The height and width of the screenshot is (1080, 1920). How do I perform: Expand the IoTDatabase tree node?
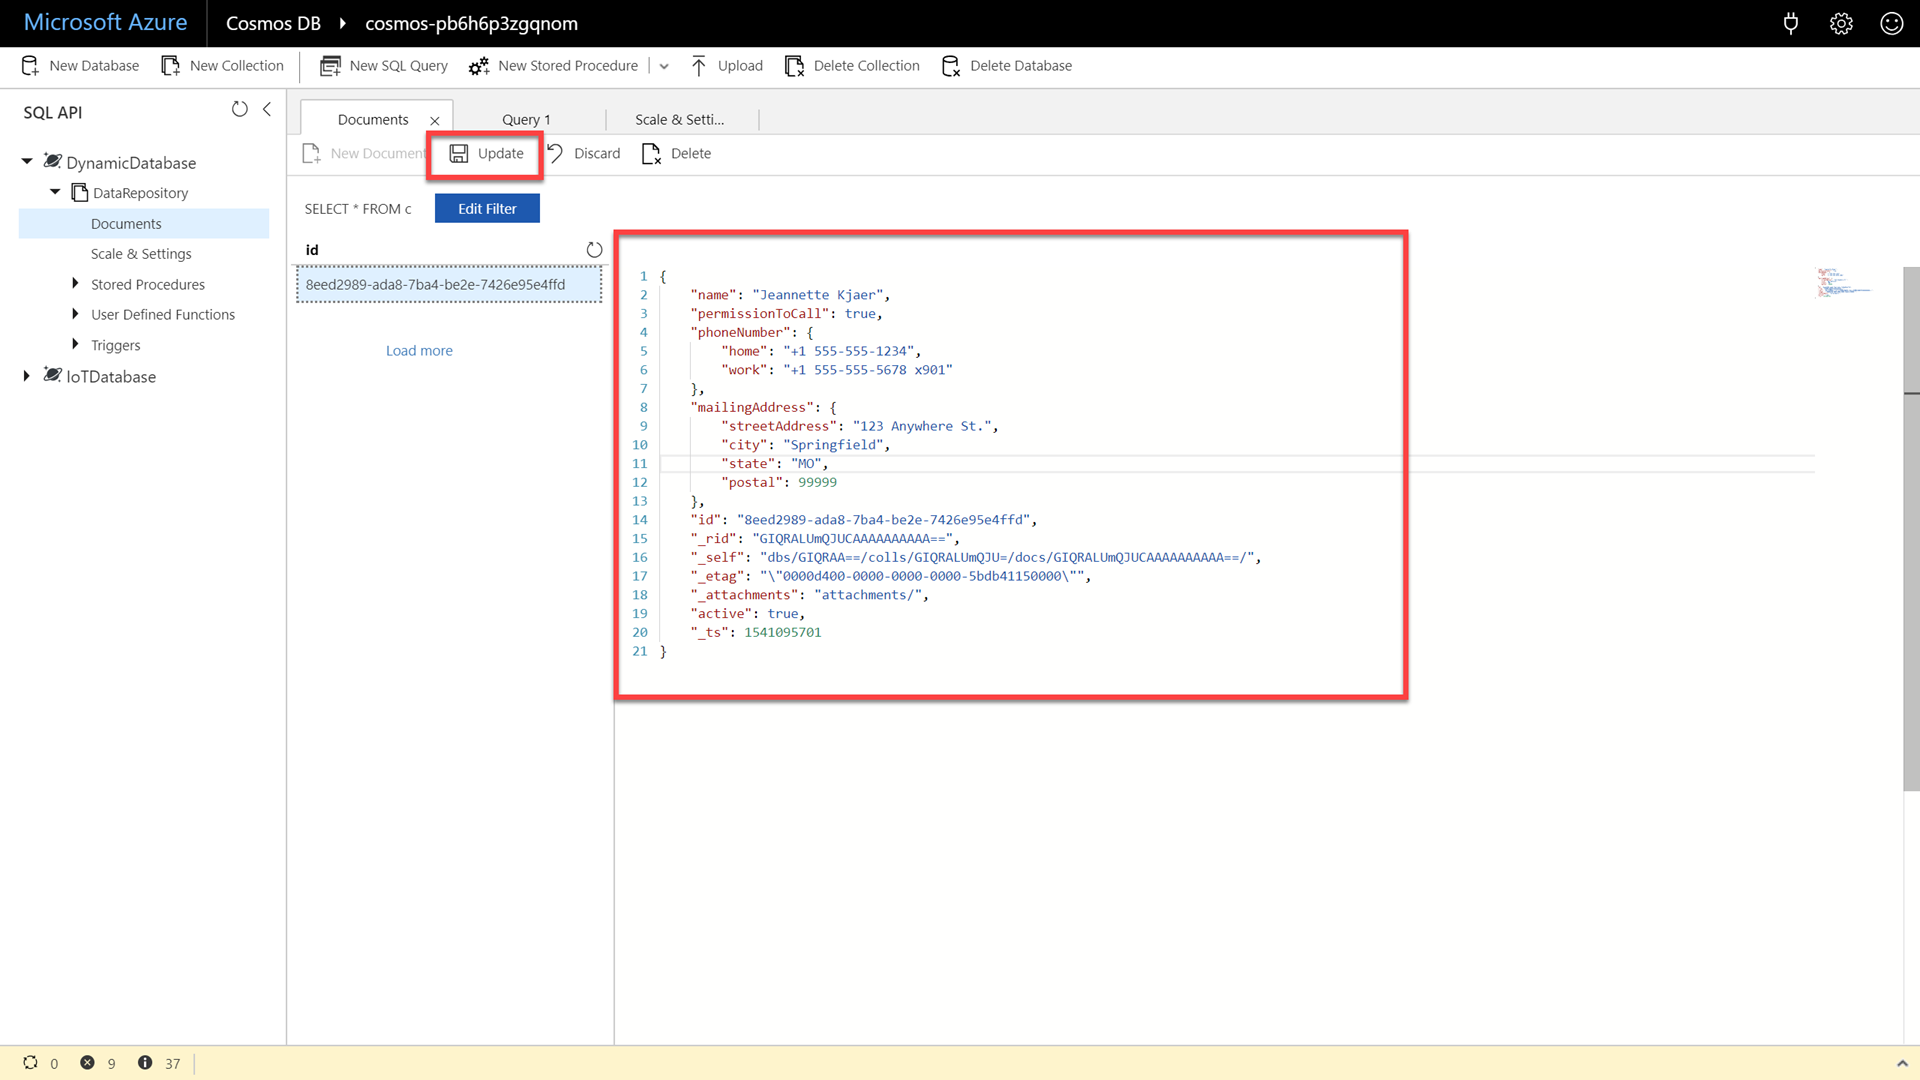(x=27, y=376)
